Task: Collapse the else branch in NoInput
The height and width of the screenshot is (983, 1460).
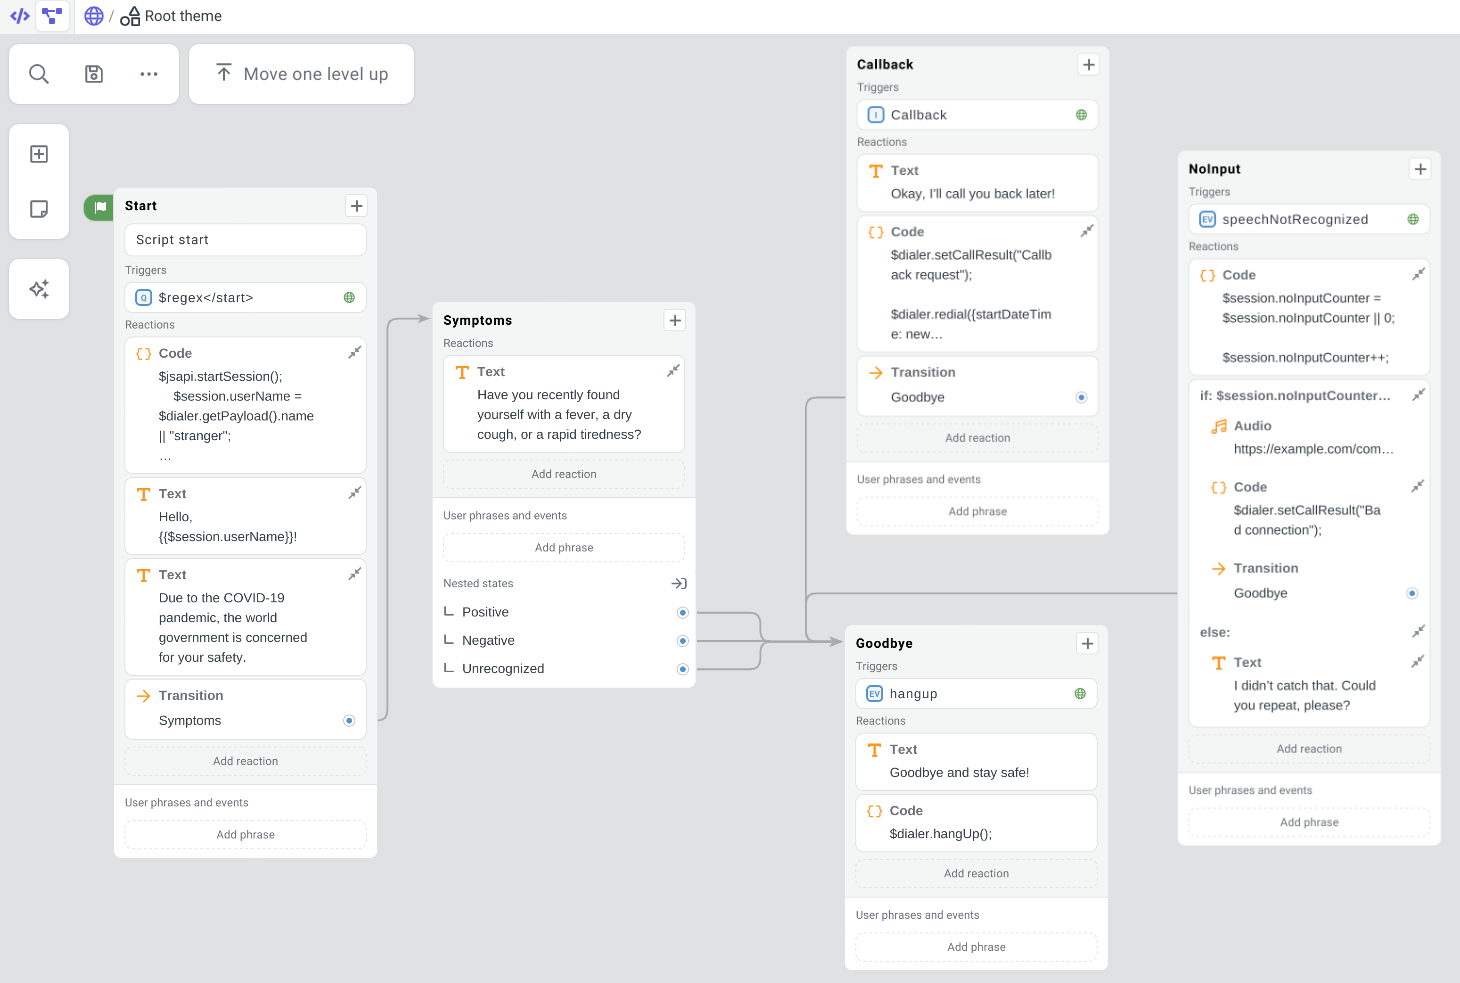Action: pyautogui.click(x=1418, y=632)
